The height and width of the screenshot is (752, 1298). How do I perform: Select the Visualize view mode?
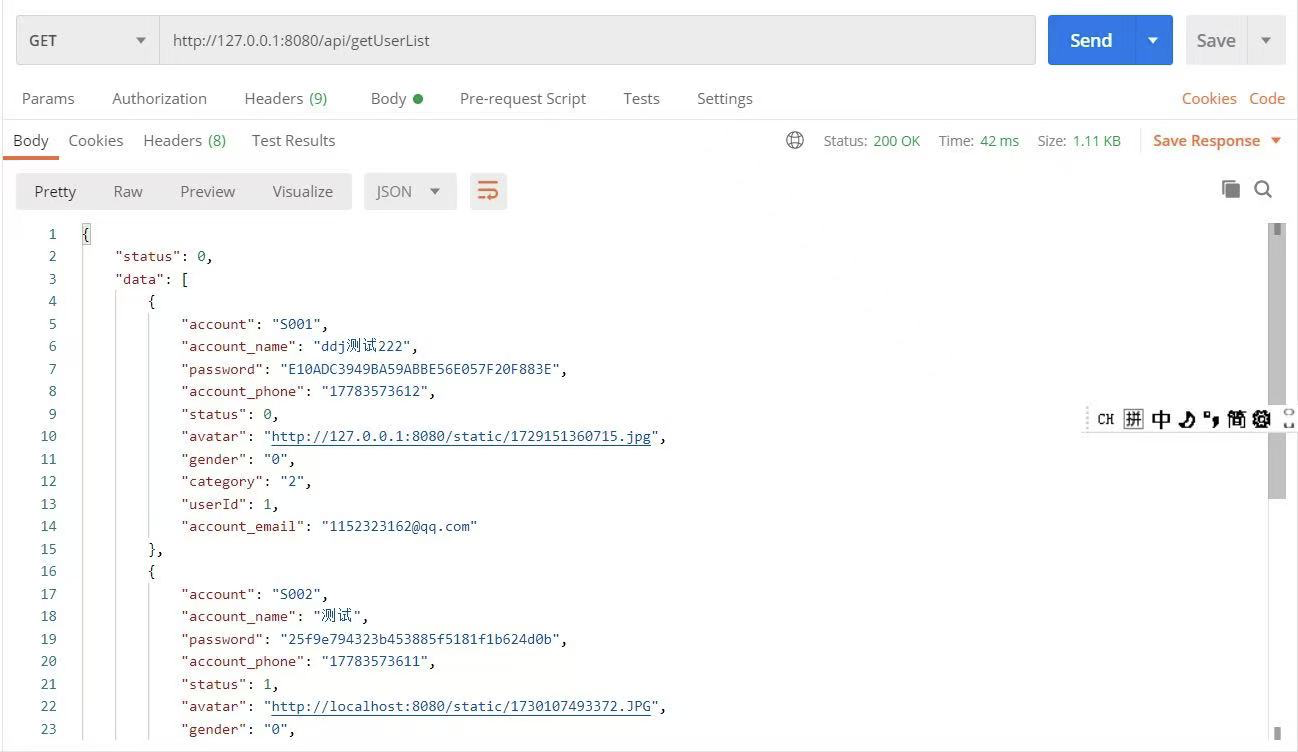[x=302, y=191]
